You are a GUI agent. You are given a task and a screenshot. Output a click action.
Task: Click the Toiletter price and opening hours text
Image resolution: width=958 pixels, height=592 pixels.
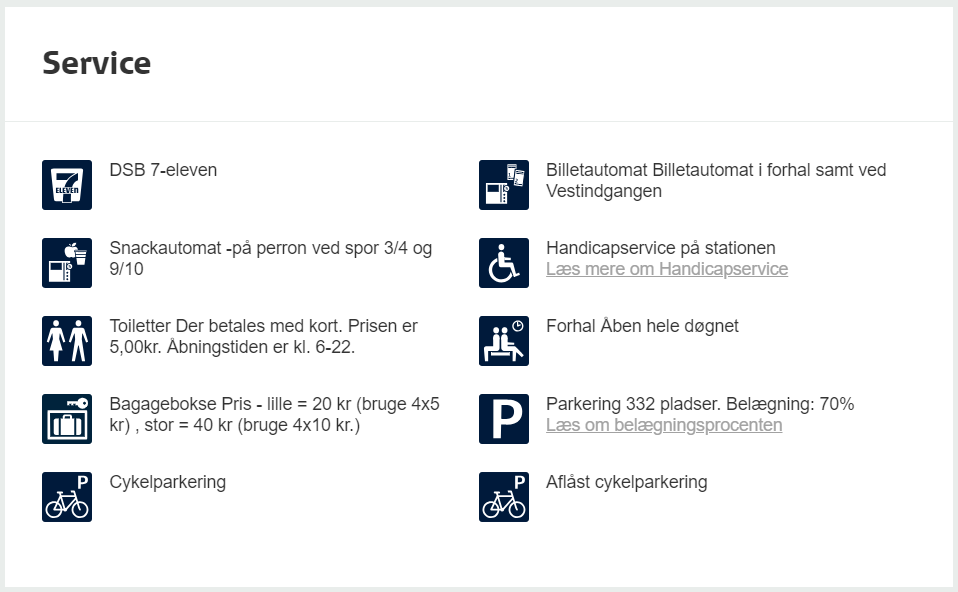click(263, 336)
